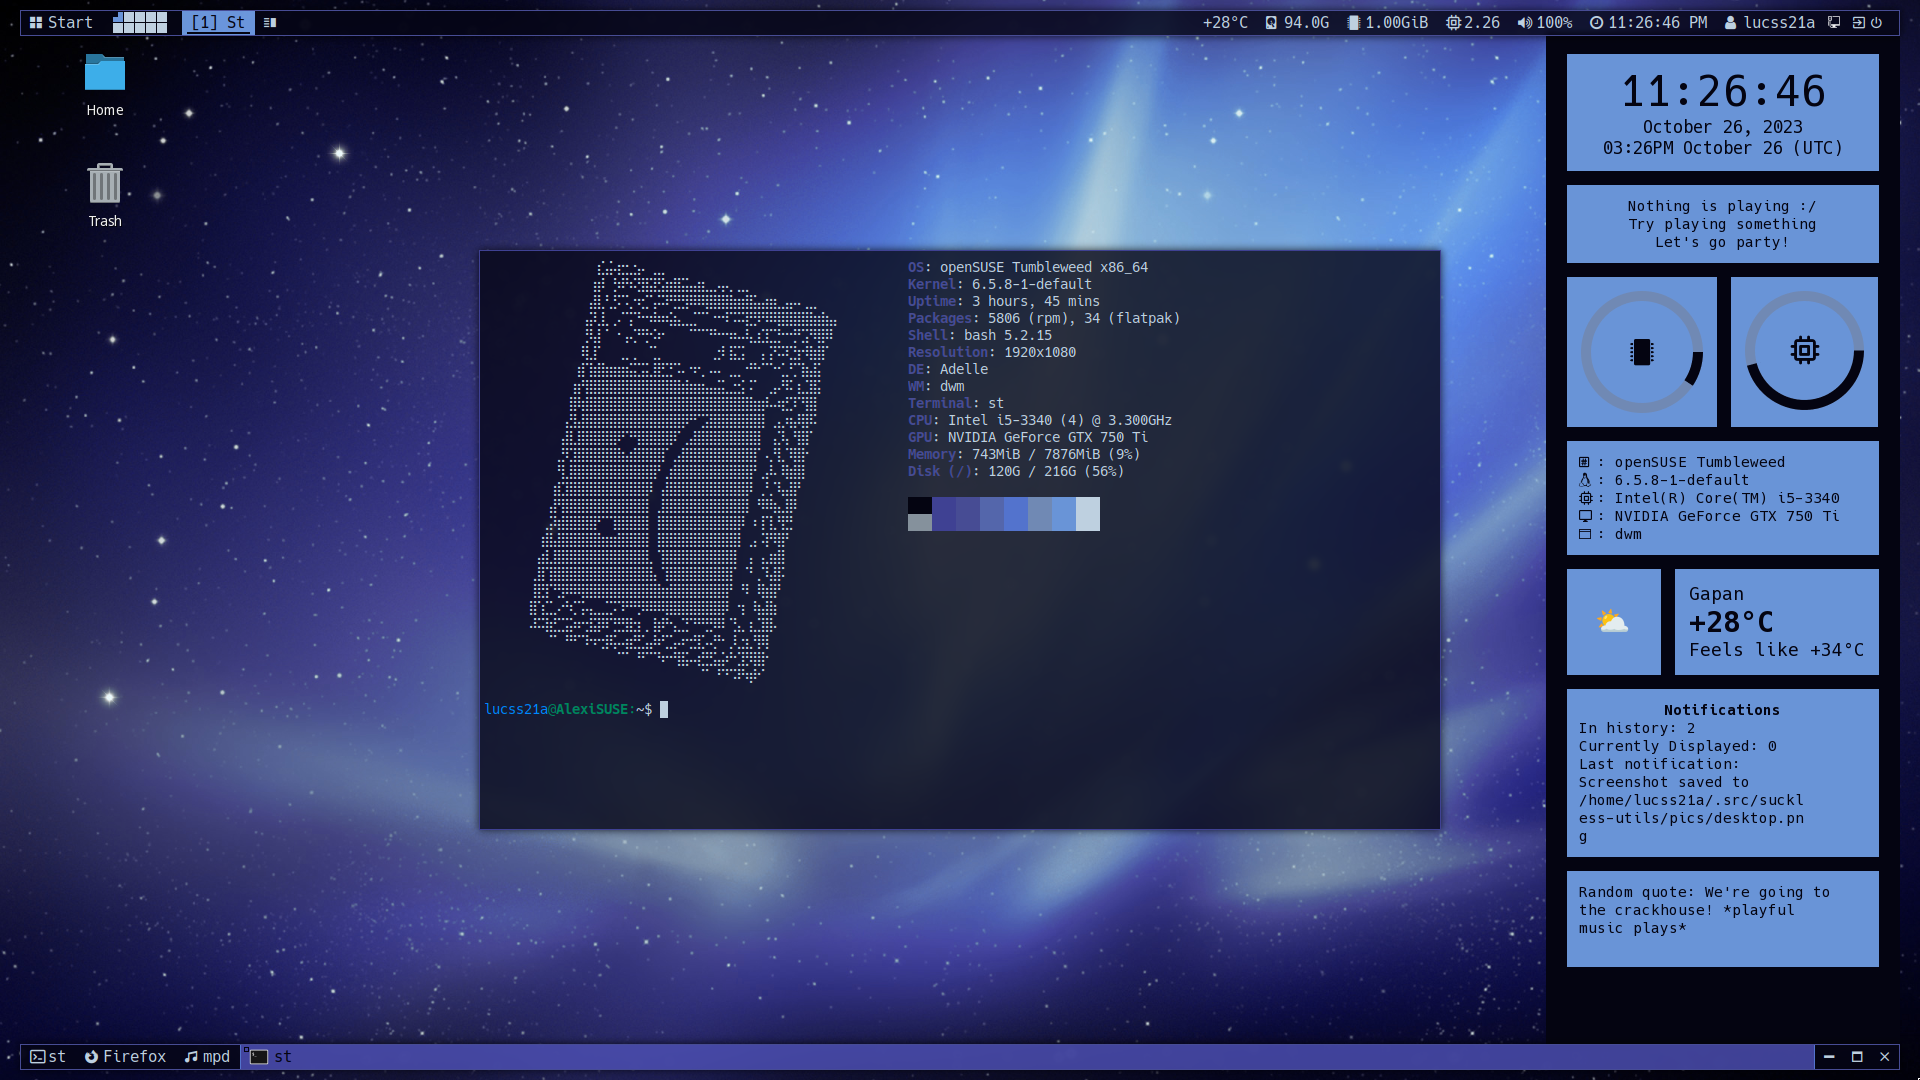The width and height of the screenshot is (1920, 1080).
Task: Click the workspace pager grid
Action: coord(140,22)
